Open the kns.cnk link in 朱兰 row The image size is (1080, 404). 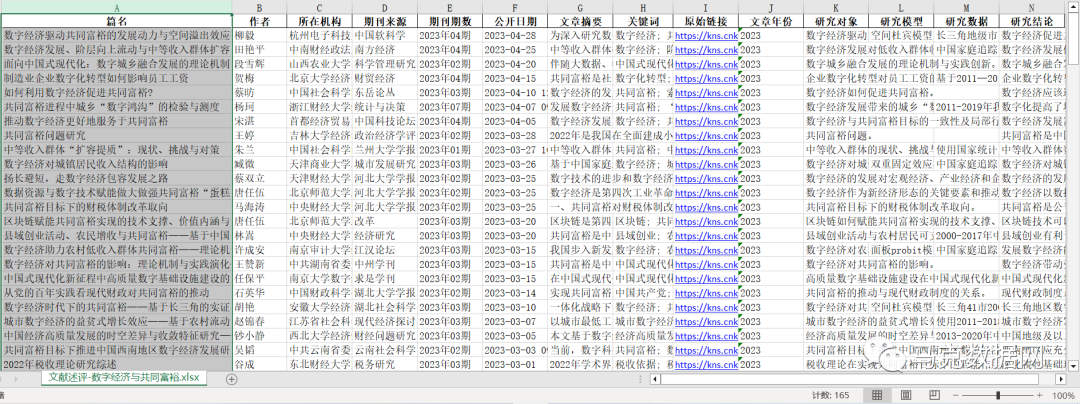tap(706, 150)
